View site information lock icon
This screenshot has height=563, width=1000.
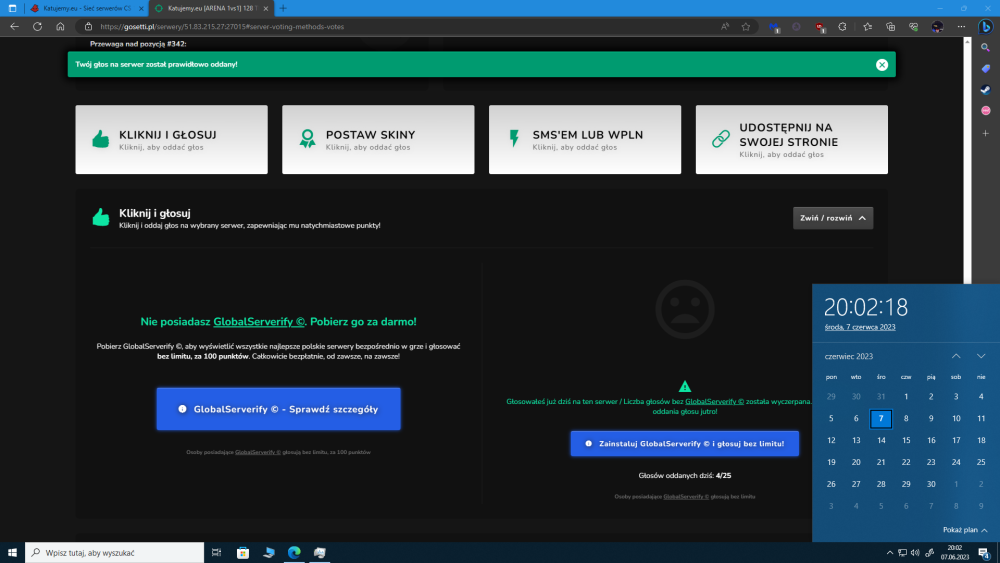click(89, 27)
